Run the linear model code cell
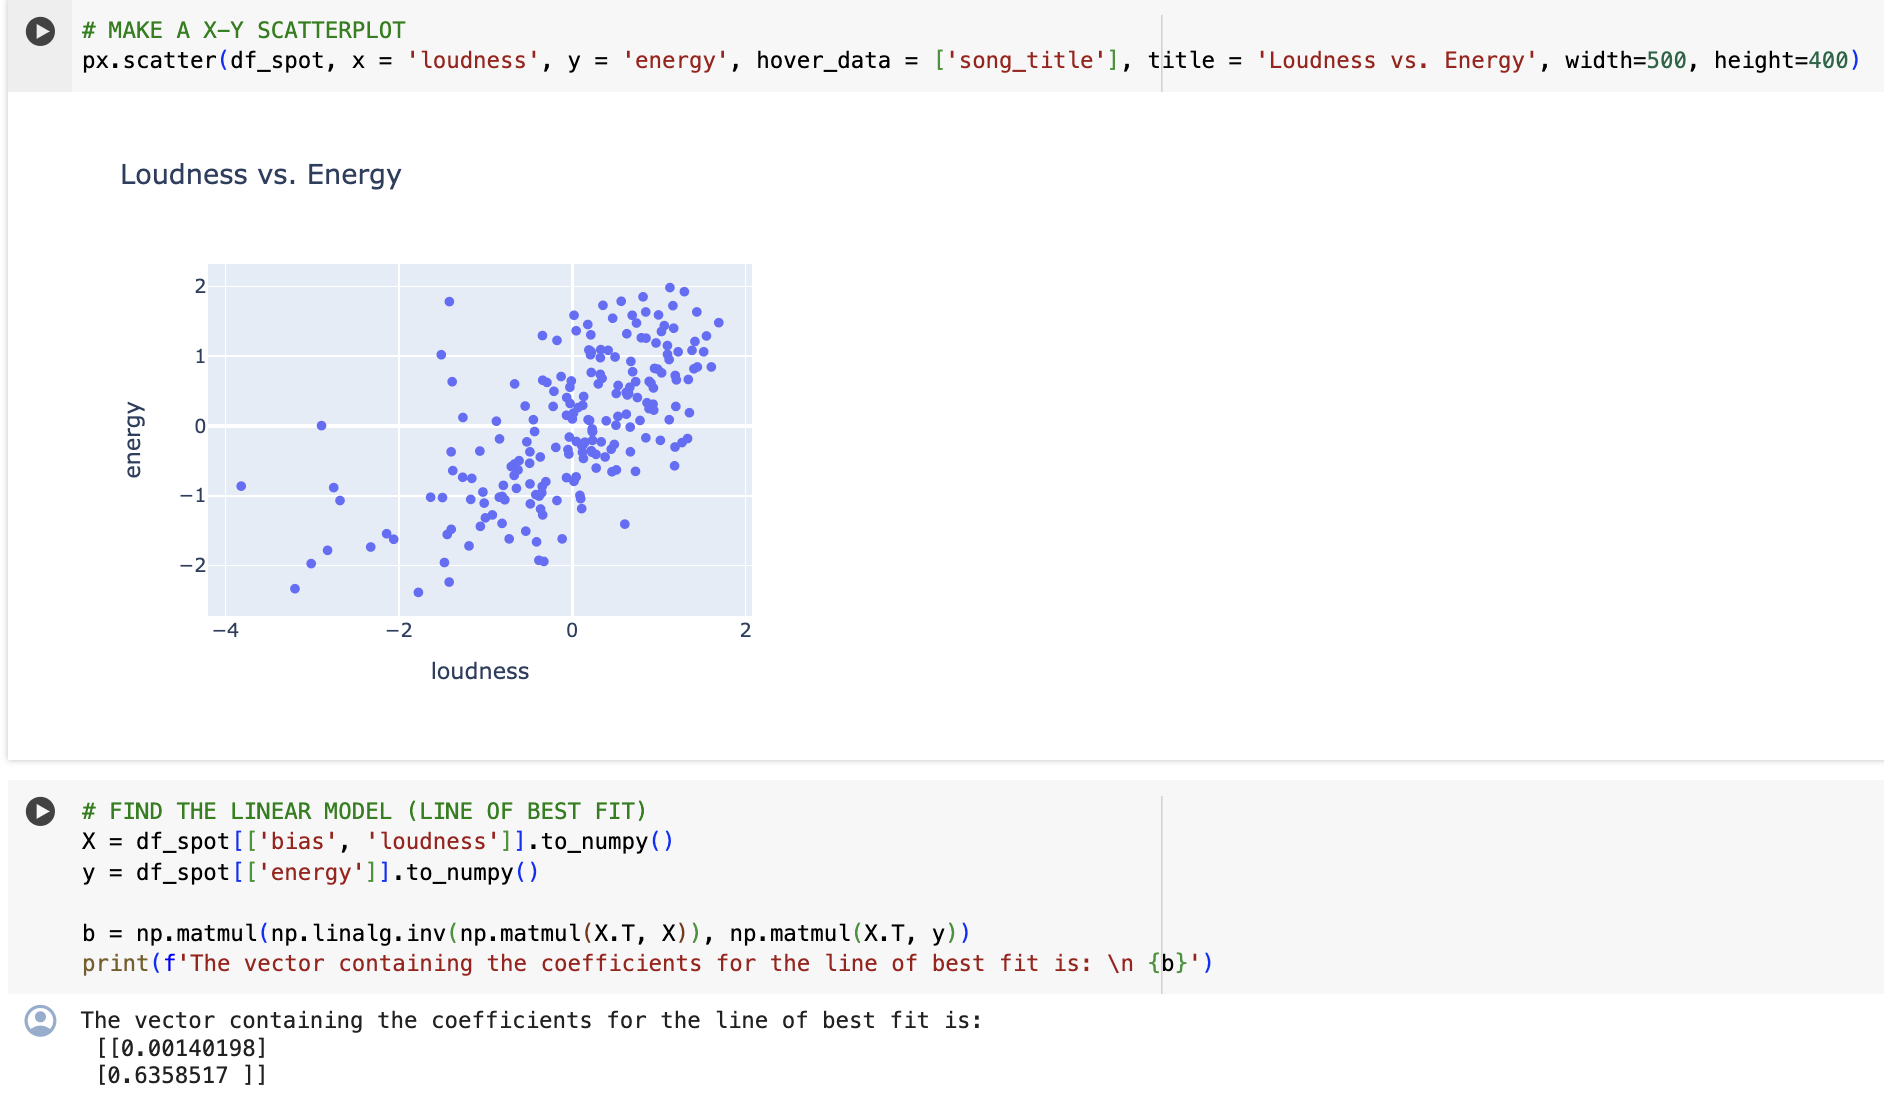Screen dimensions: 1884x1096 [x=40, y=811]
